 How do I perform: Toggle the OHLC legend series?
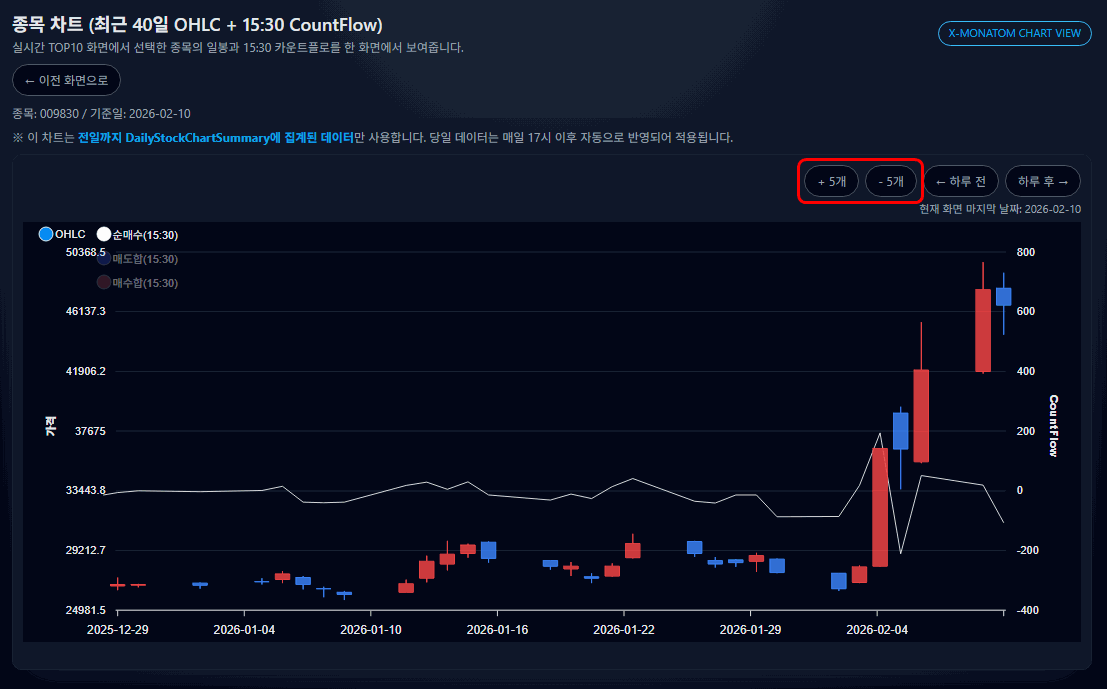70,235
